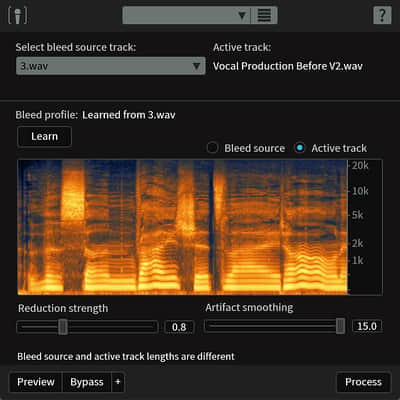The image size is (400, 400).
Task: Click the Artifact smoothing slider handle
Action: 340,326
